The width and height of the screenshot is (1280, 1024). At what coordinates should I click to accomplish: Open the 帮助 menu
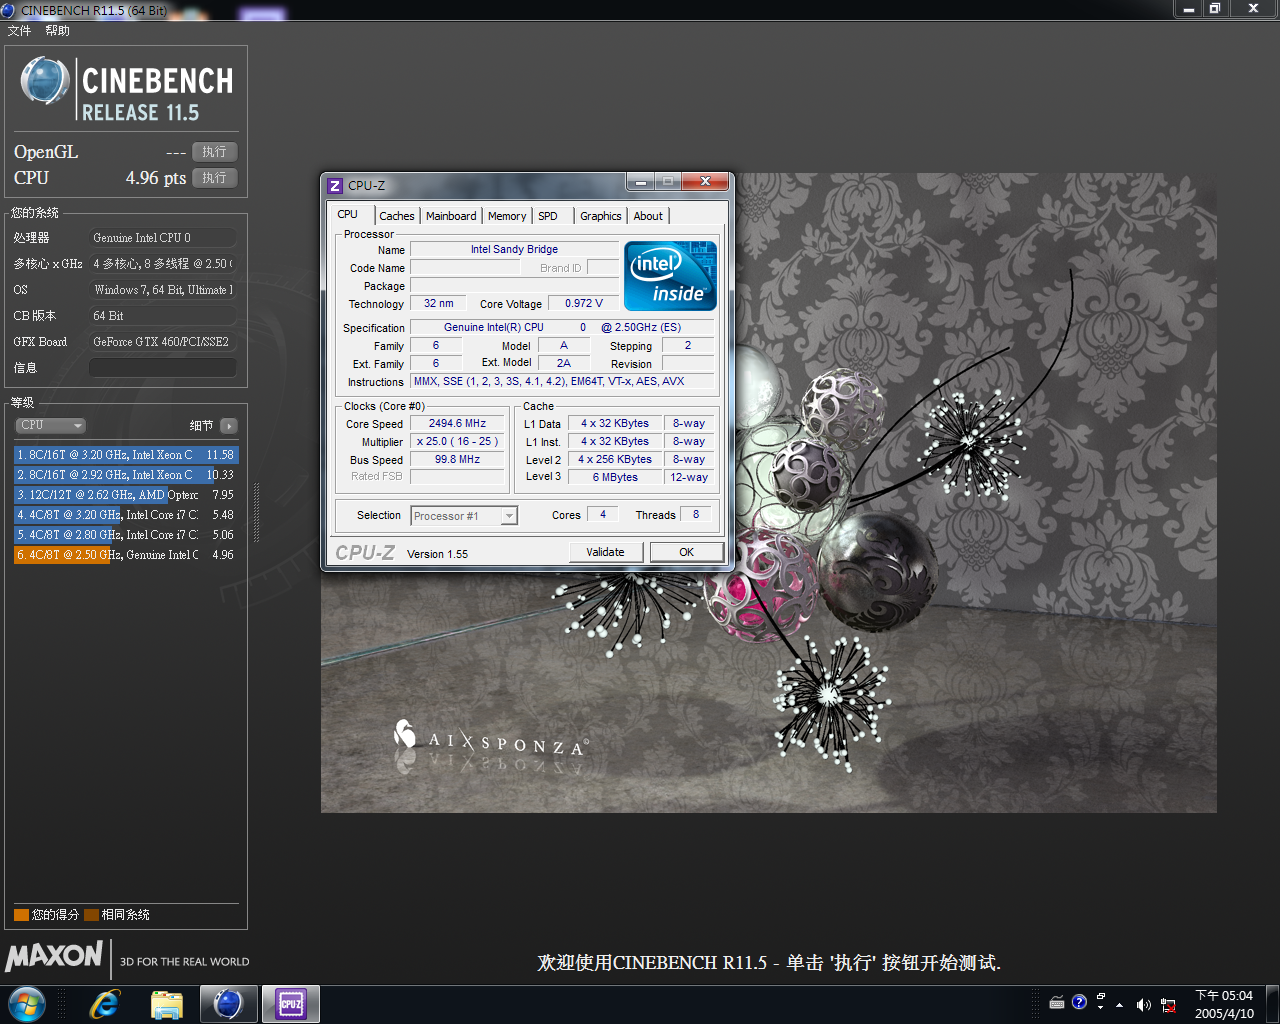click(57, 31)
